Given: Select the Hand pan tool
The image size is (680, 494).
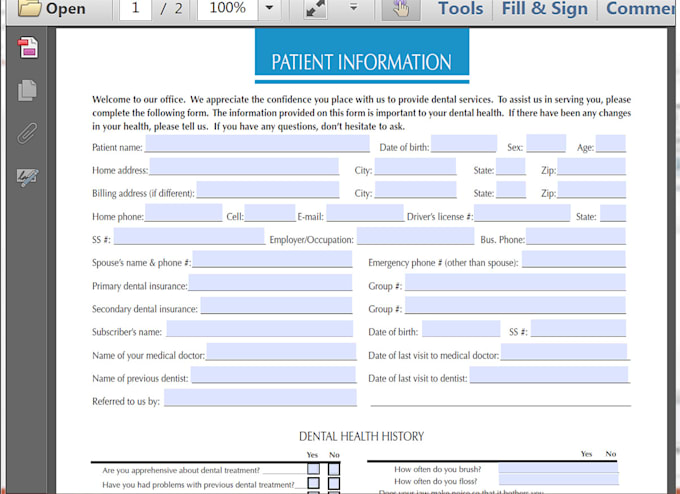Looking at the screenshot, I should (x=401, y=9).
